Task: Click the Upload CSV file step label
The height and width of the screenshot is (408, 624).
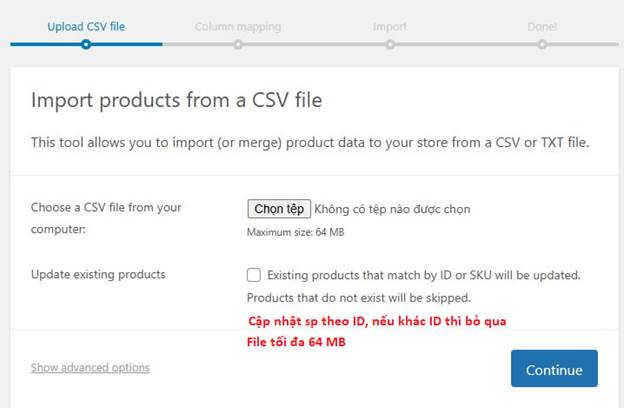Action: tap(86, 26)
